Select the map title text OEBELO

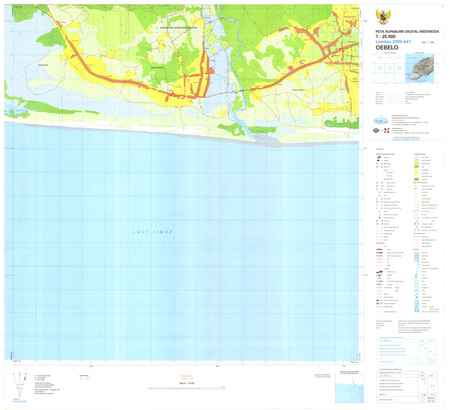(x=387, y=48)
